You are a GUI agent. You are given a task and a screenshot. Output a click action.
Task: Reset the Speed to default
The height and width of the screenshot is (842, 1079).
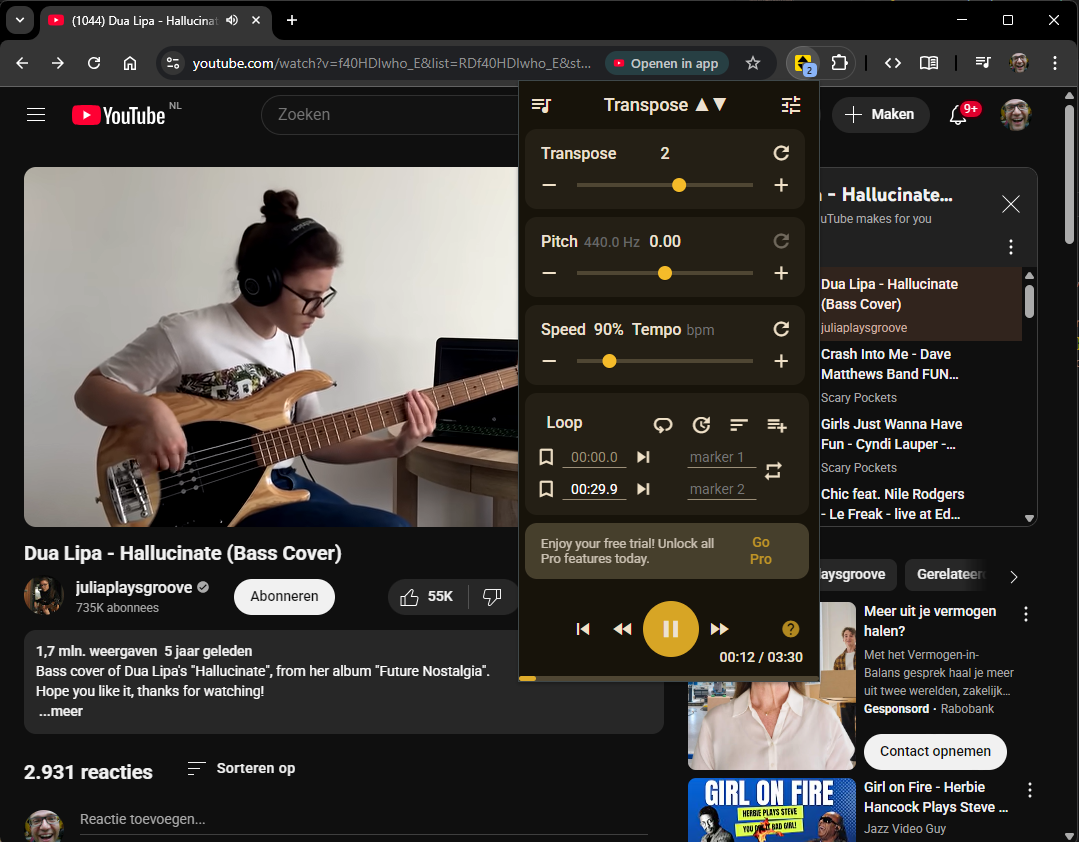coord(781,329)
